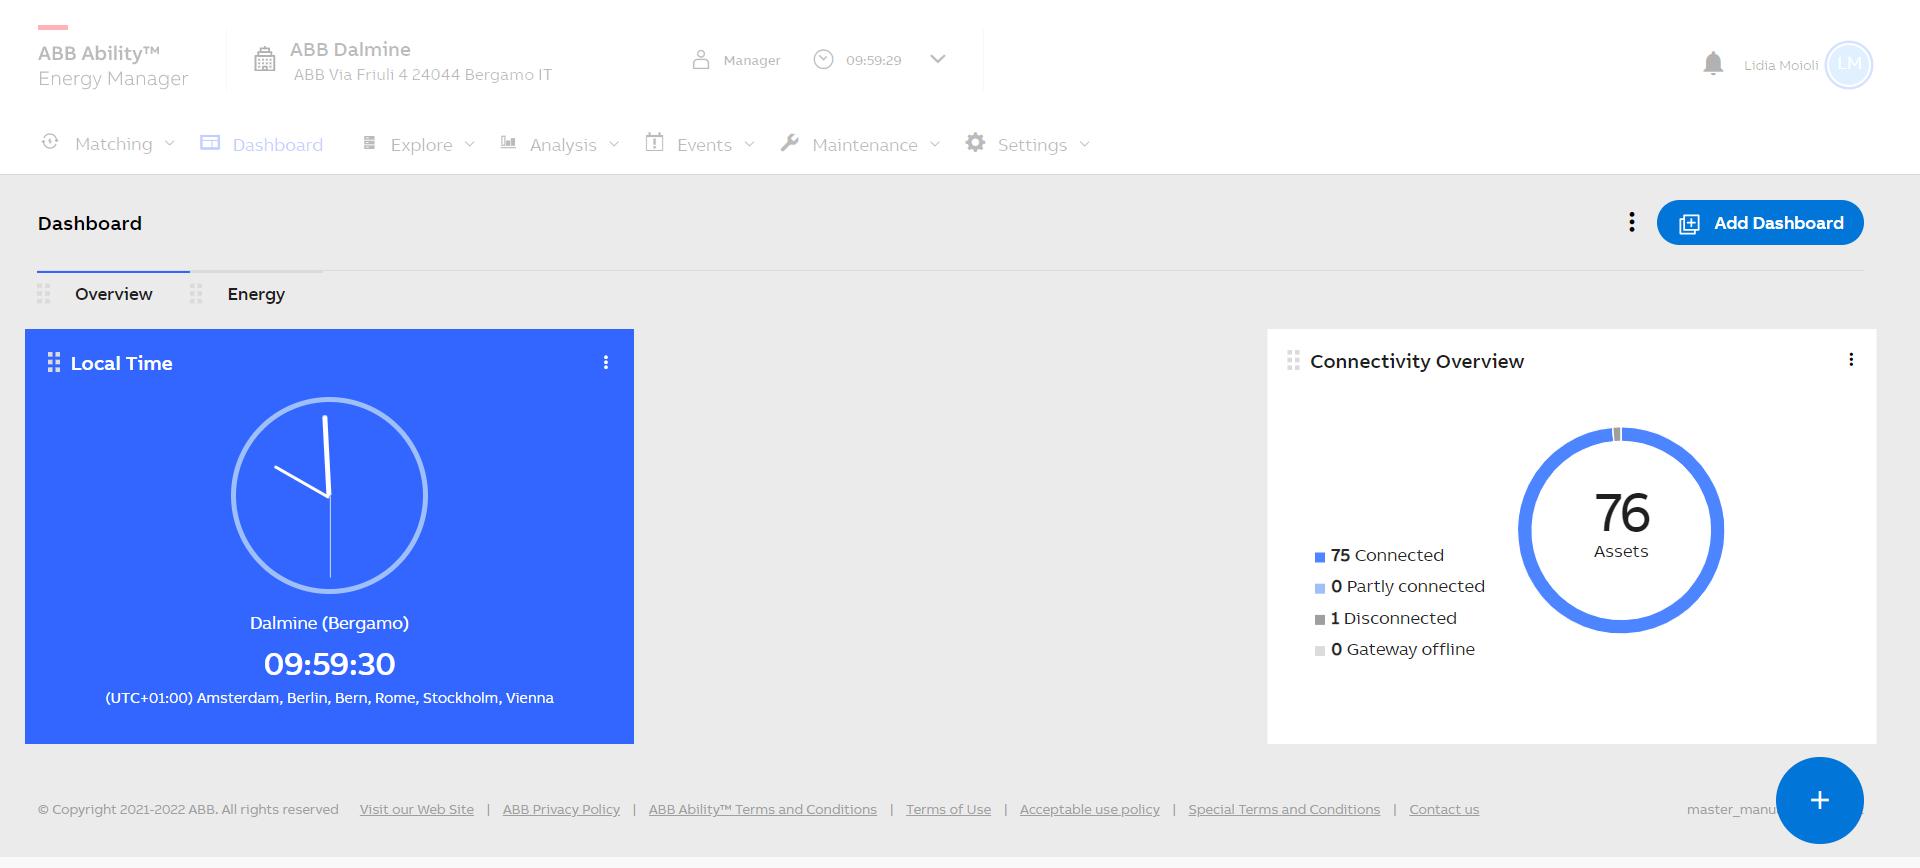Open the Explore menu

pyautogui.click(x=421, y=145)
